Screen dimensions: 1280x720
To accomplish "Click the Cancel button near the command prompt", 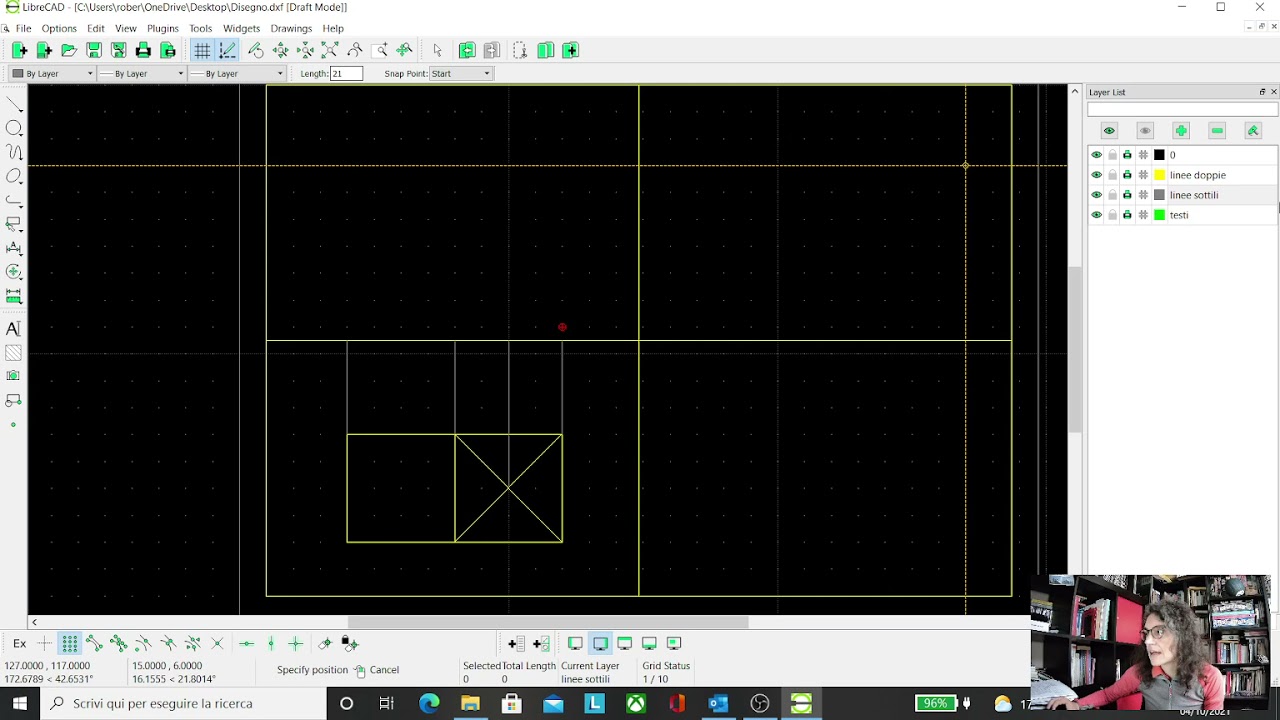I will point(377,670).
